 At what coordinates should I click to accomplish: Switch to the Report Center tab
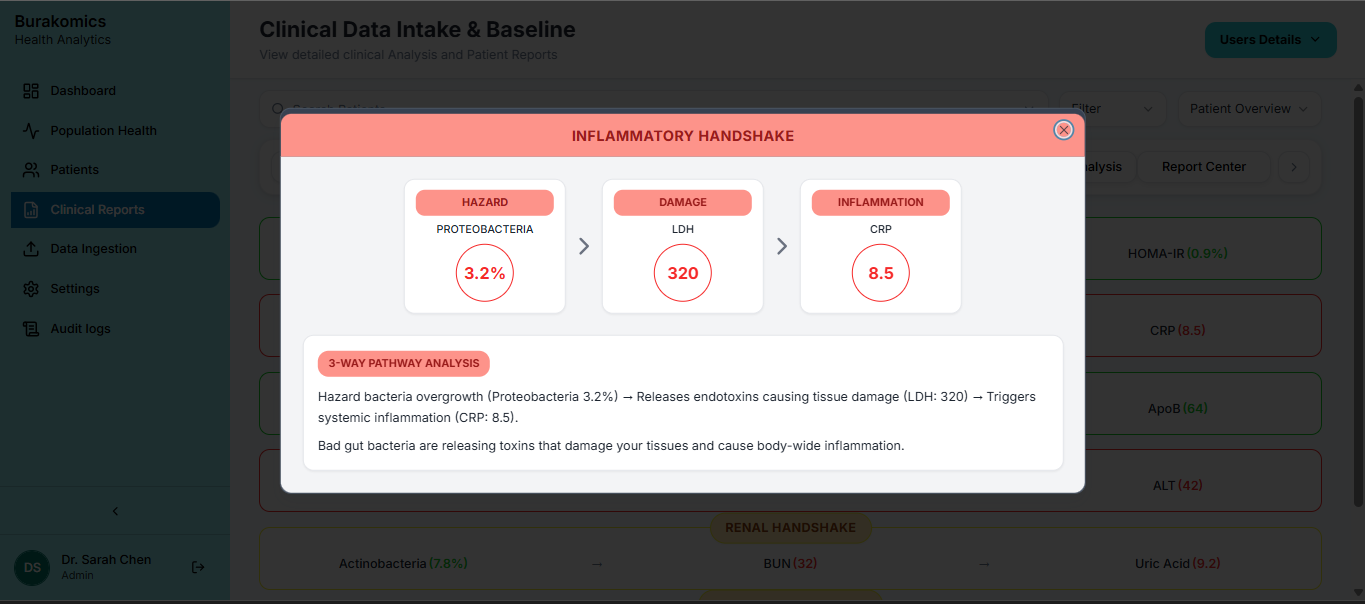[1203, 167]
